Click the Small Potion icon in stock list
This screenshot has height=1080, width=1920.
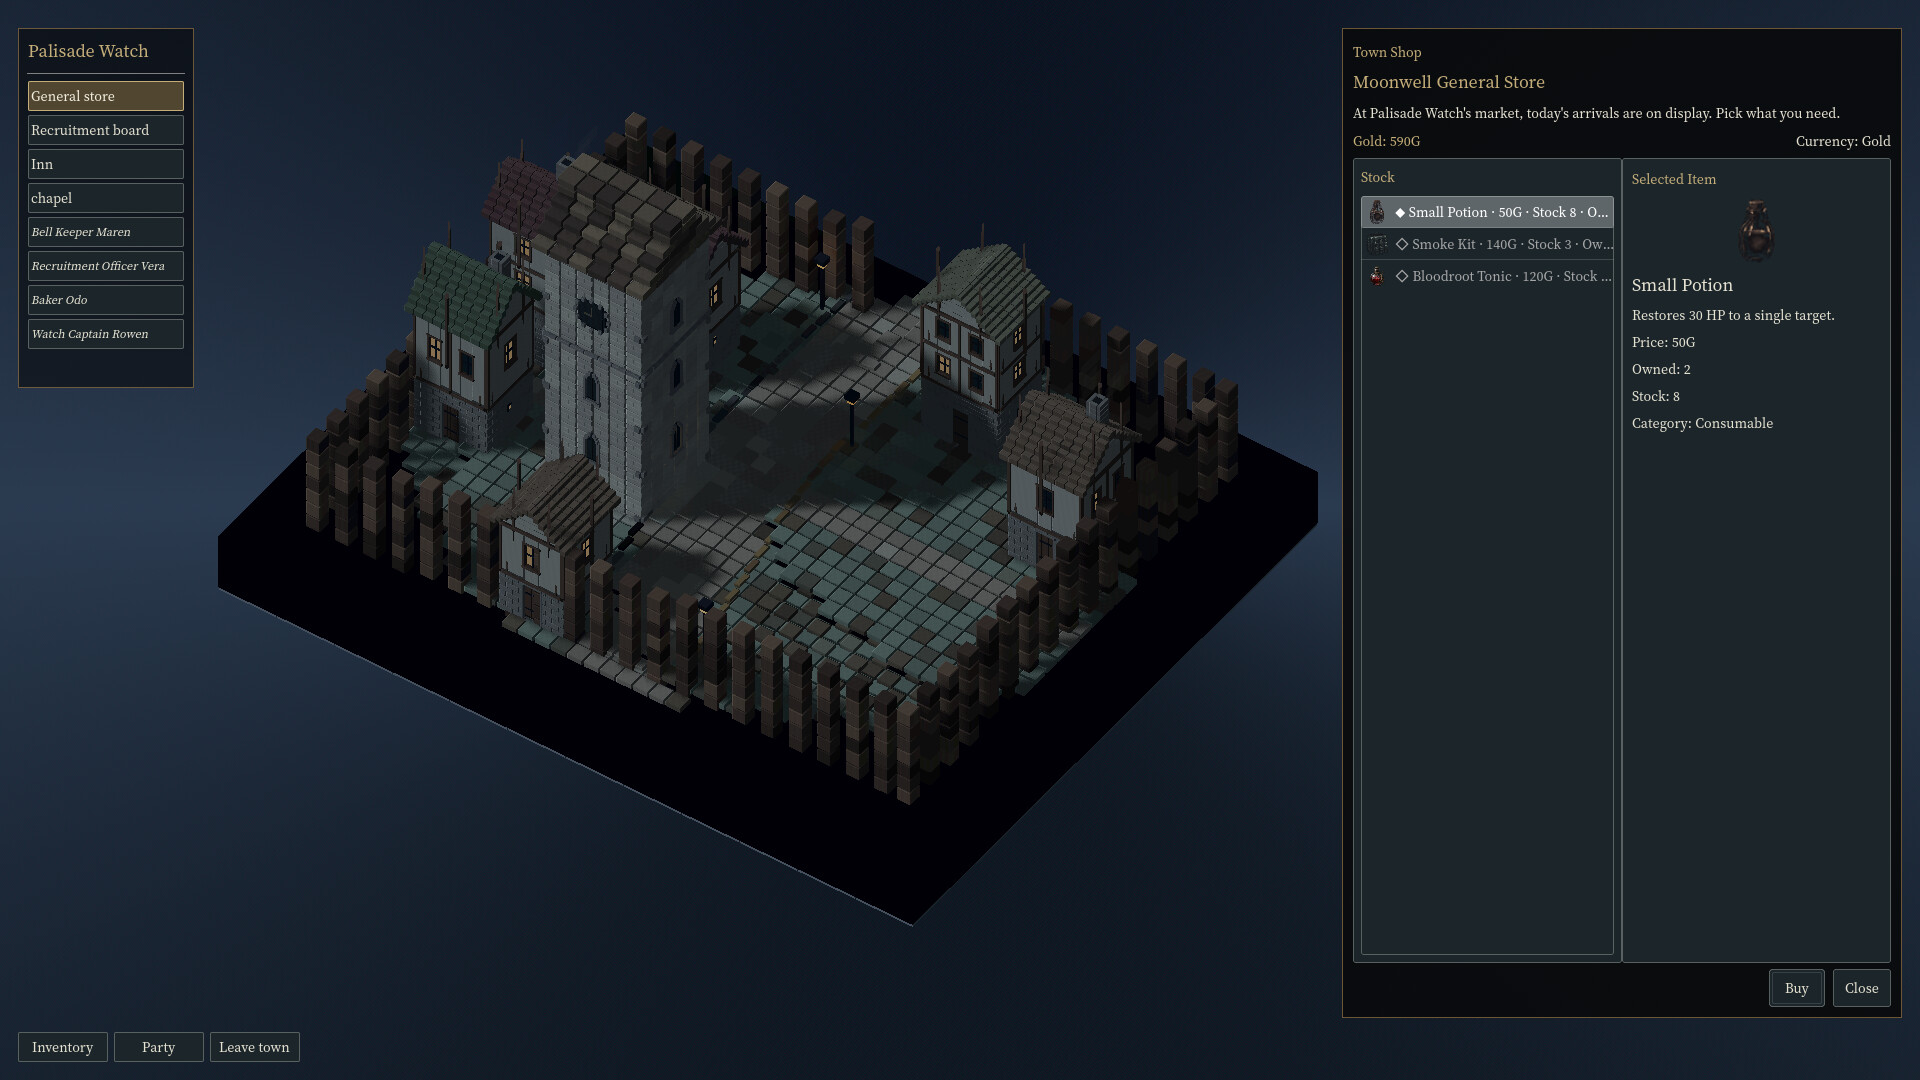(x=1377, y=212)
